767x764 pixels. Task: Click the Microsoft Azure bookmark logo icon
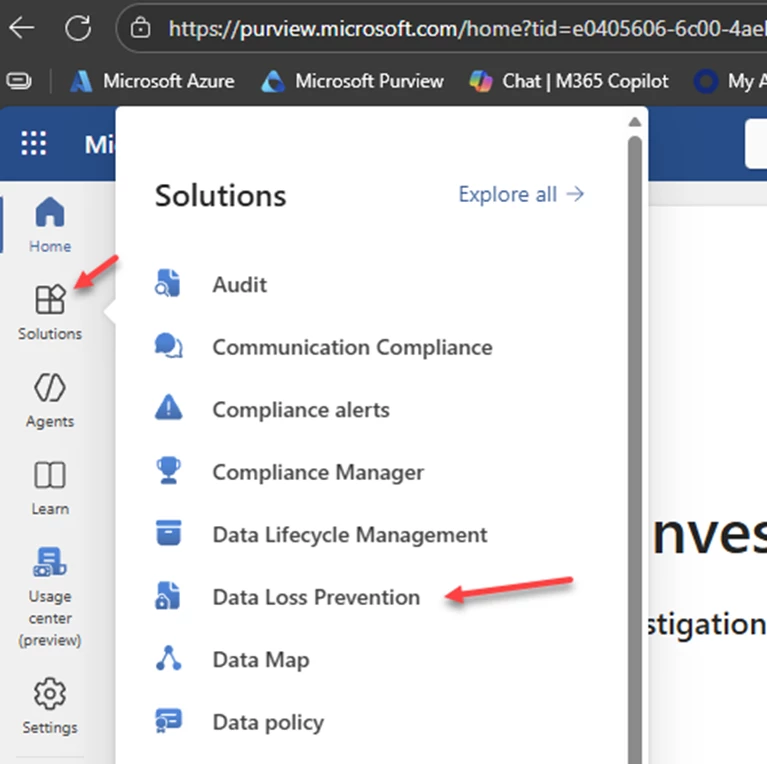click(81, 81)
